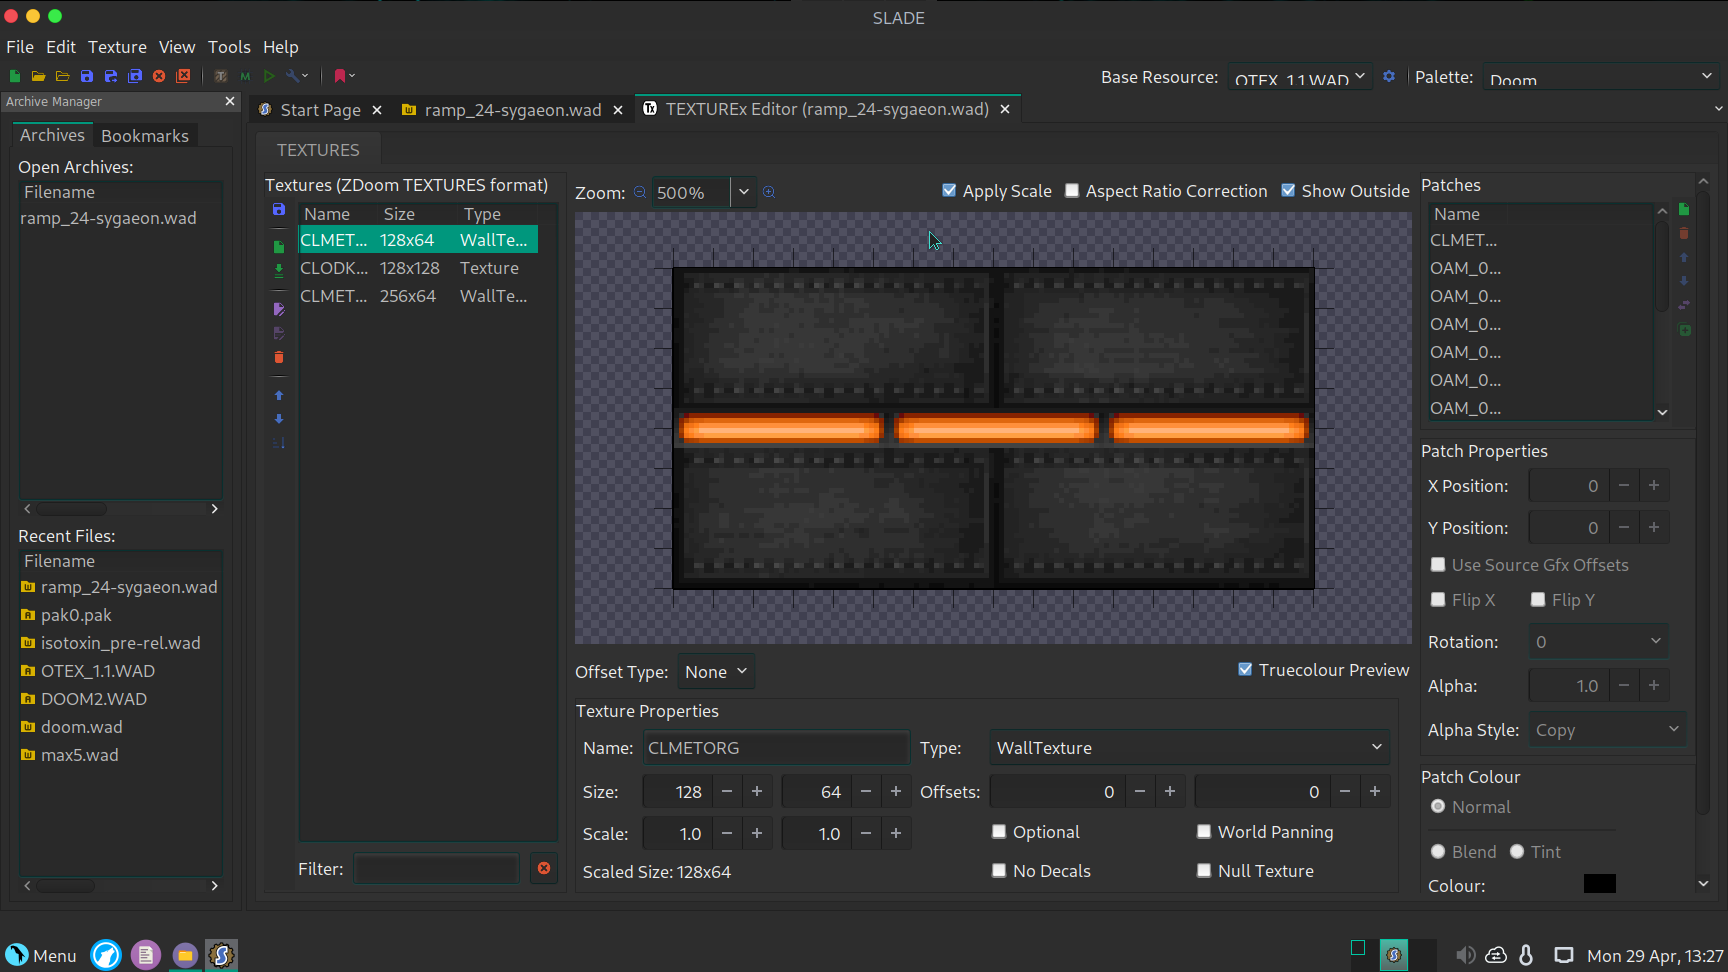Click the red Delete Texture trash icon
Screen dimensions: 1728x972
click(279, 357)
